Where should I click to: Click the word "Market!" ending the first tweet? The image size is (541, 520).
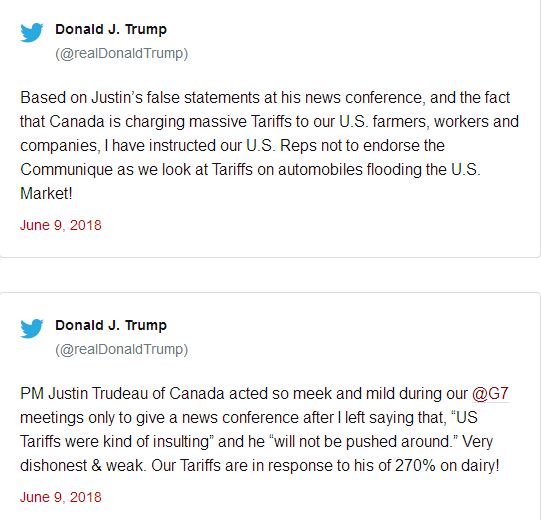(x=46, y=194)
